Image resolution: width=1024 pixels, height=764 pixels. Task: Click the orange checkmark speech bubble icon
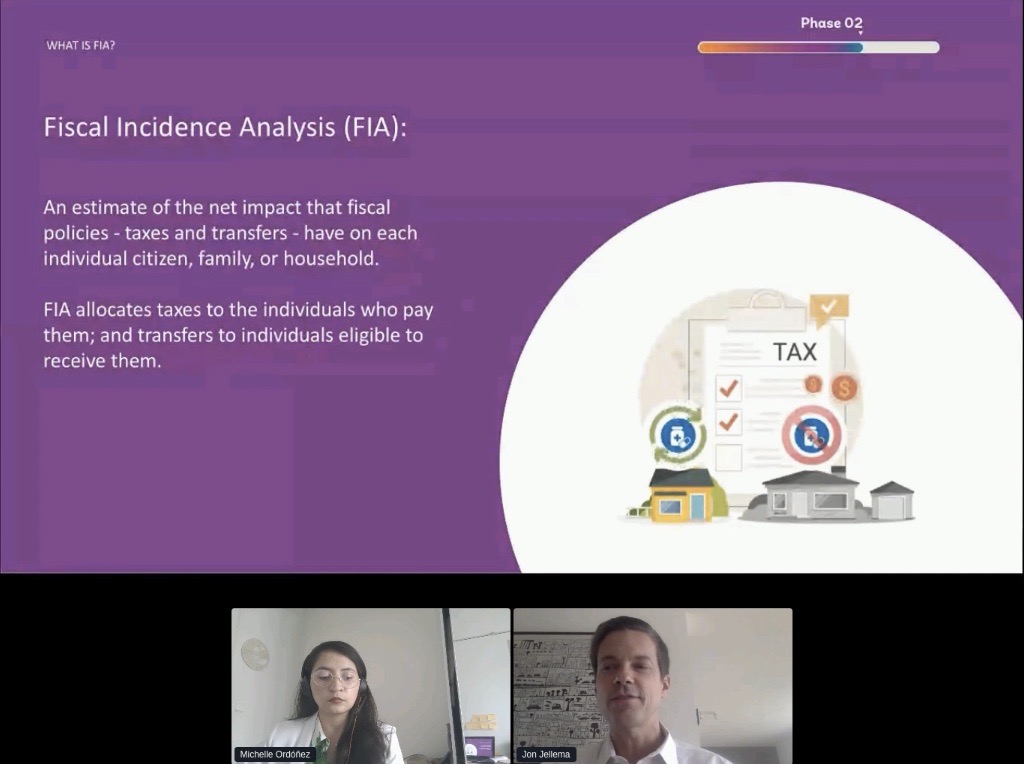tap(829, 308)
